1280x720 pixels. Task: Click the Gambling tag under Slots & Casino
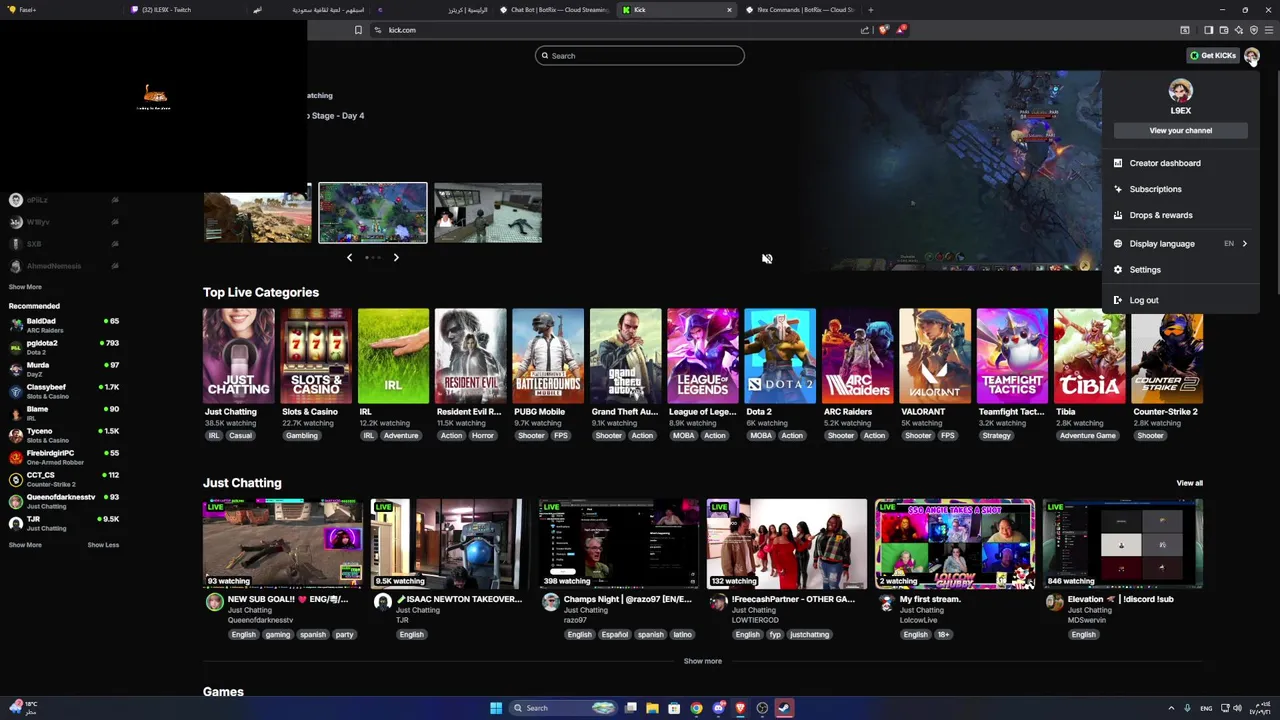pos(301,436)
